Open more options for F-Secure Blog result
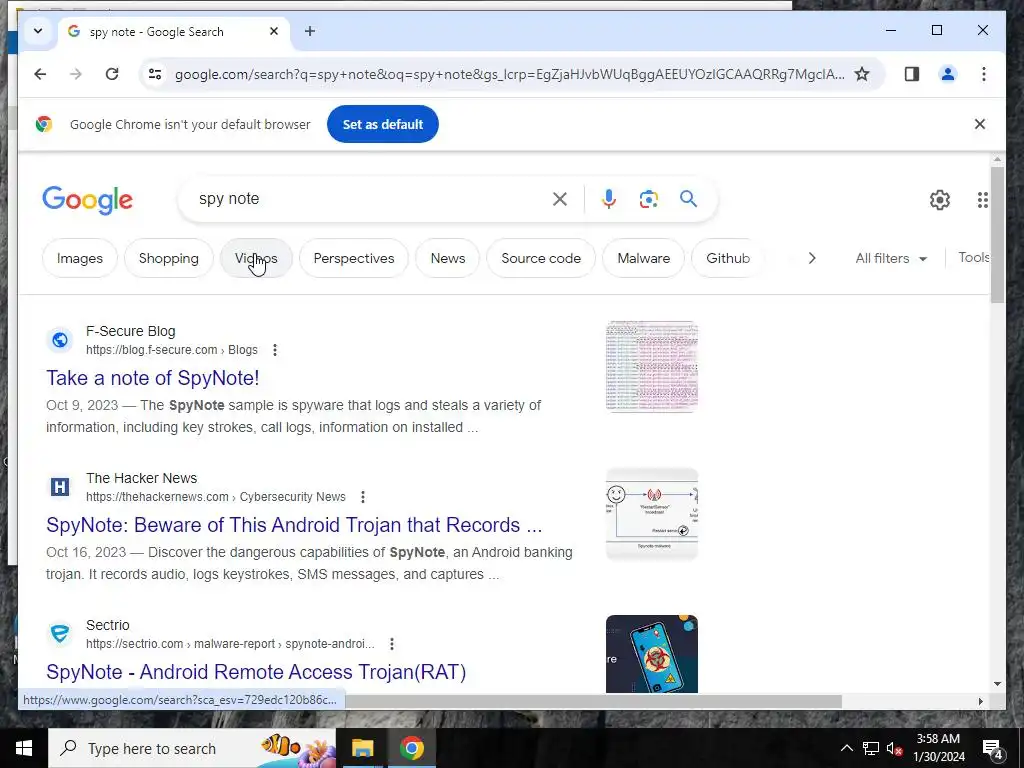The image size is (1024, 768). click(x=275, y=350)
